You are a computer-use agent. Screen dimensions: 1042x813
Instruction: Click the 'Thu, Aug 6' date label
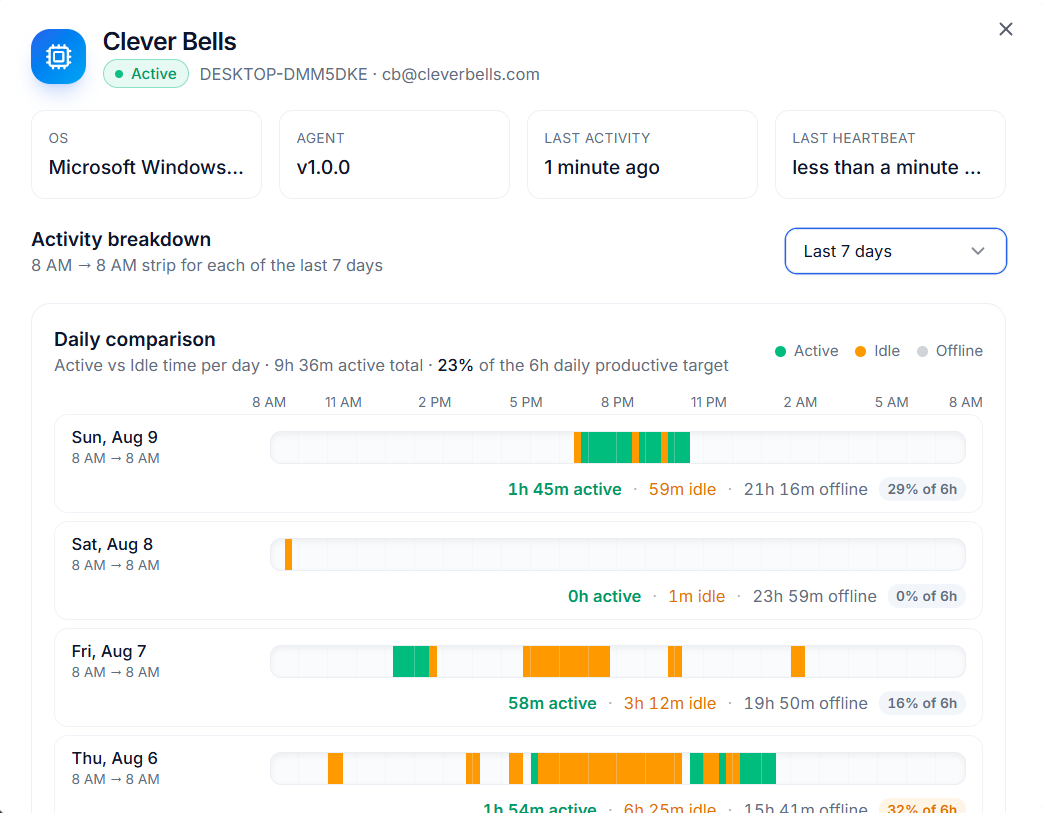[114, 758]
